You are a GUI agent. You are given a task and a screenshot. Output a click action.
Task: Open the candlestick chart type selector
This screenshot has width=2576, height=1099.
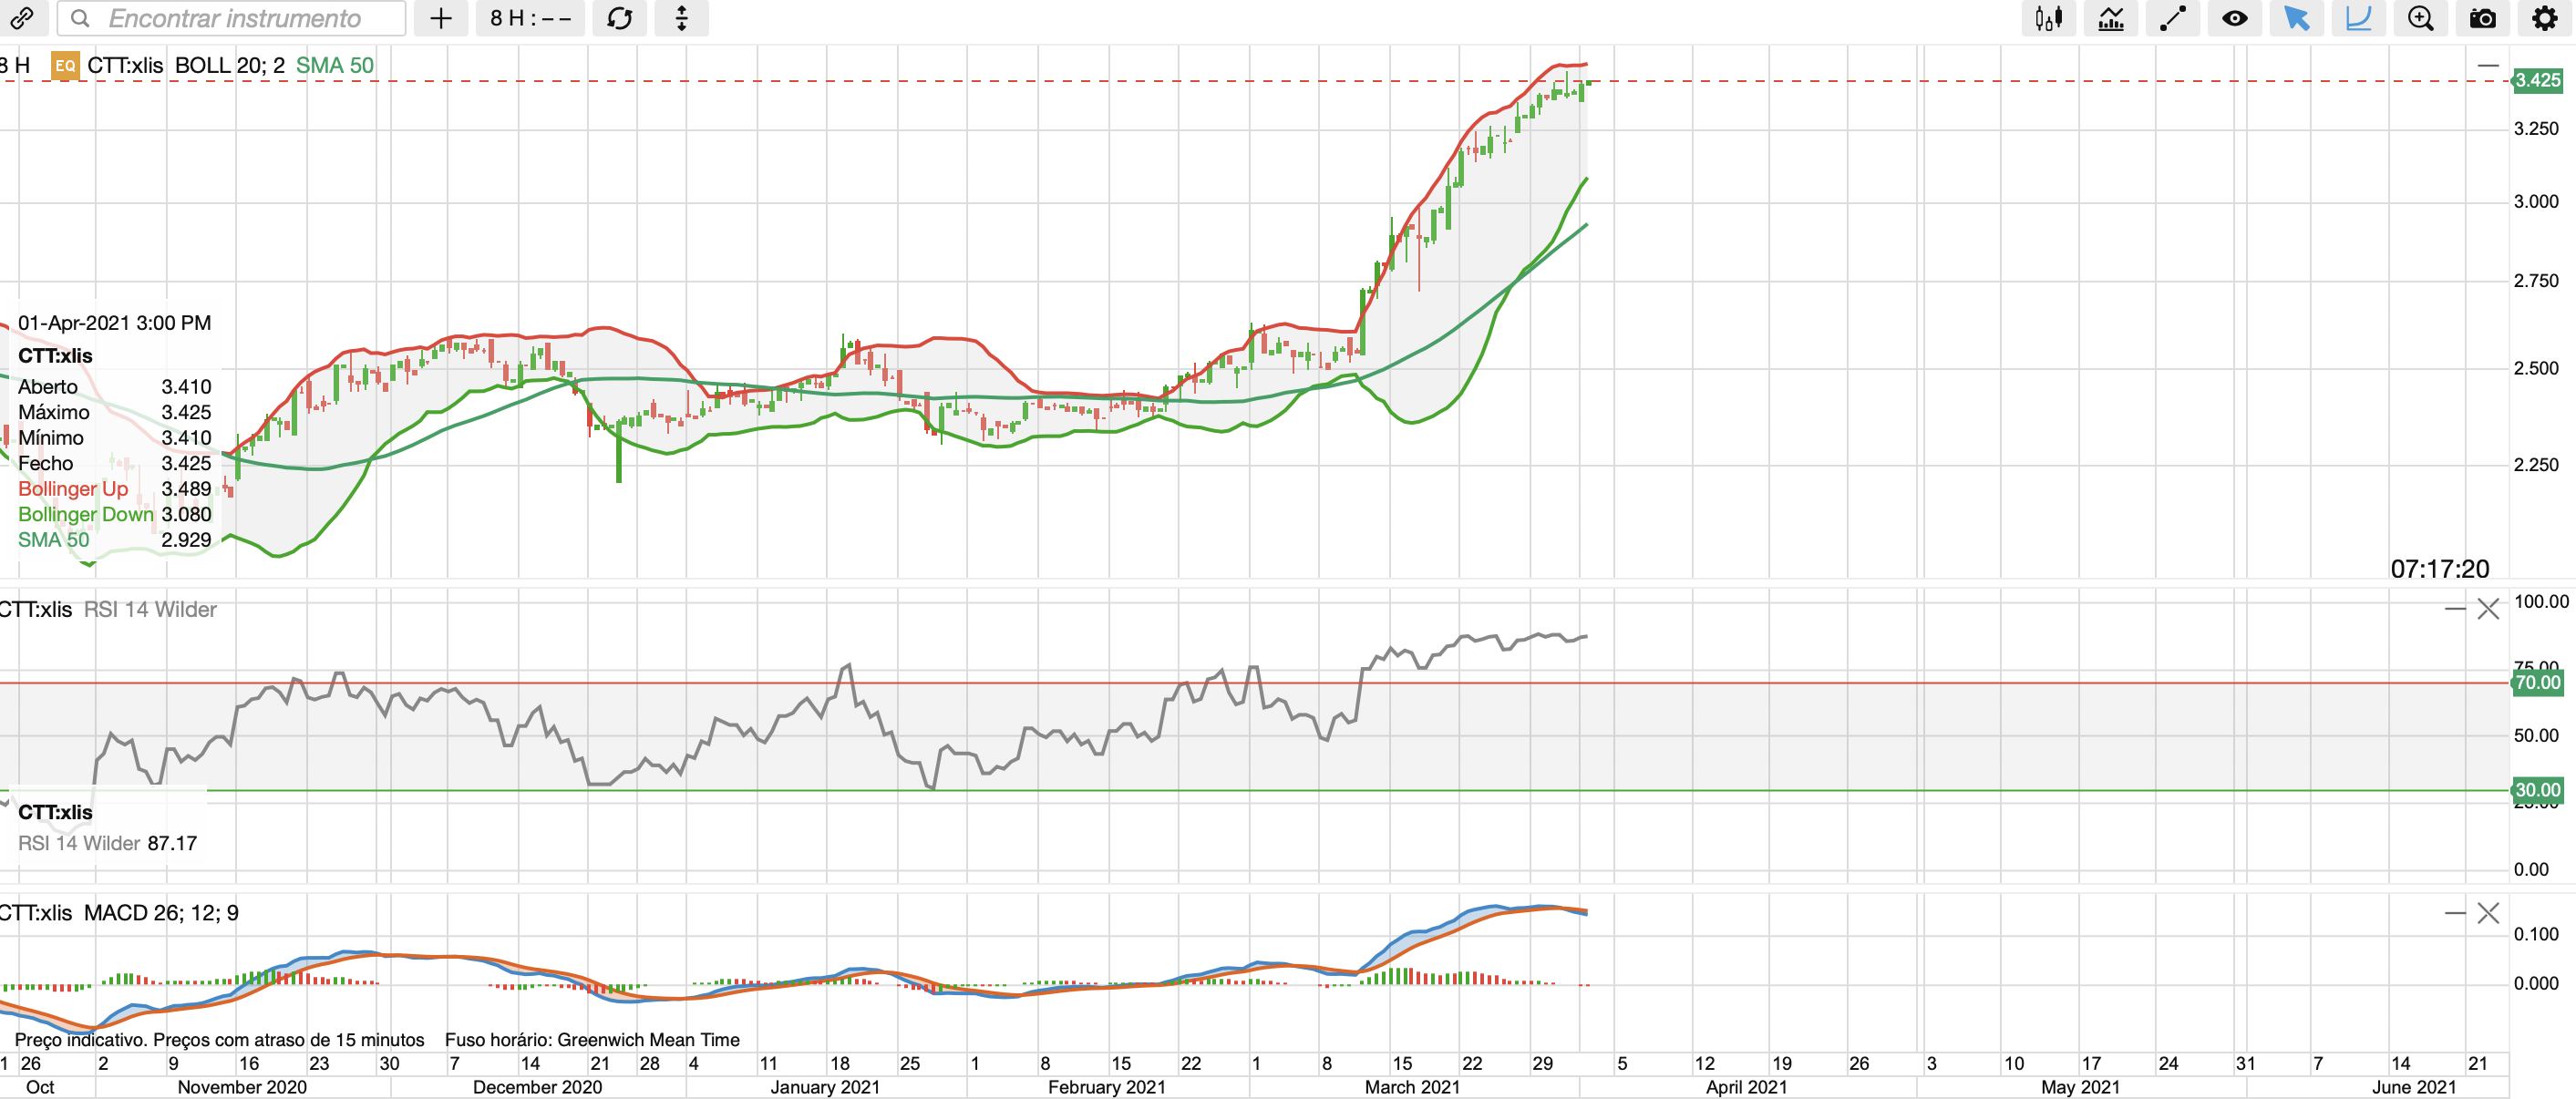click(2048, 18)
